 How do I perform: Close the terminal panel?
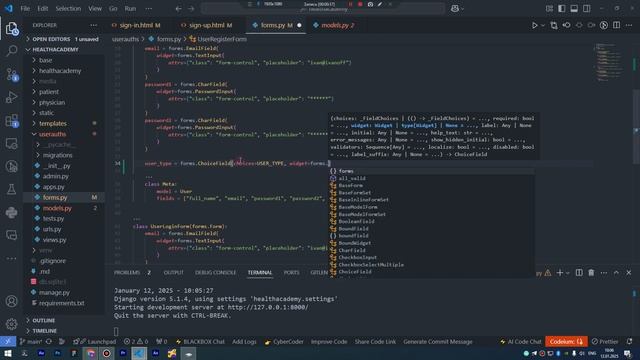629,273
